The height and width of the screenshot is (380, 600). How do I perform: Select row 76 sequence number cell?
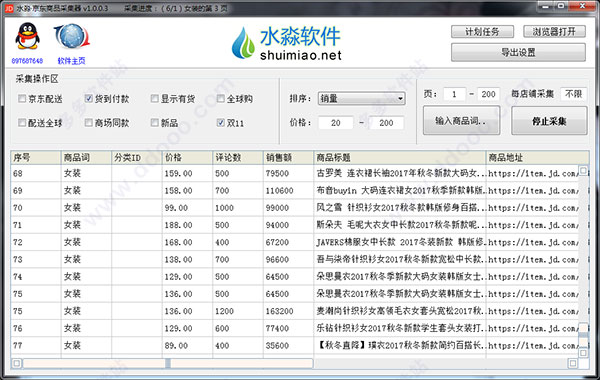click(x=36, y=328)
